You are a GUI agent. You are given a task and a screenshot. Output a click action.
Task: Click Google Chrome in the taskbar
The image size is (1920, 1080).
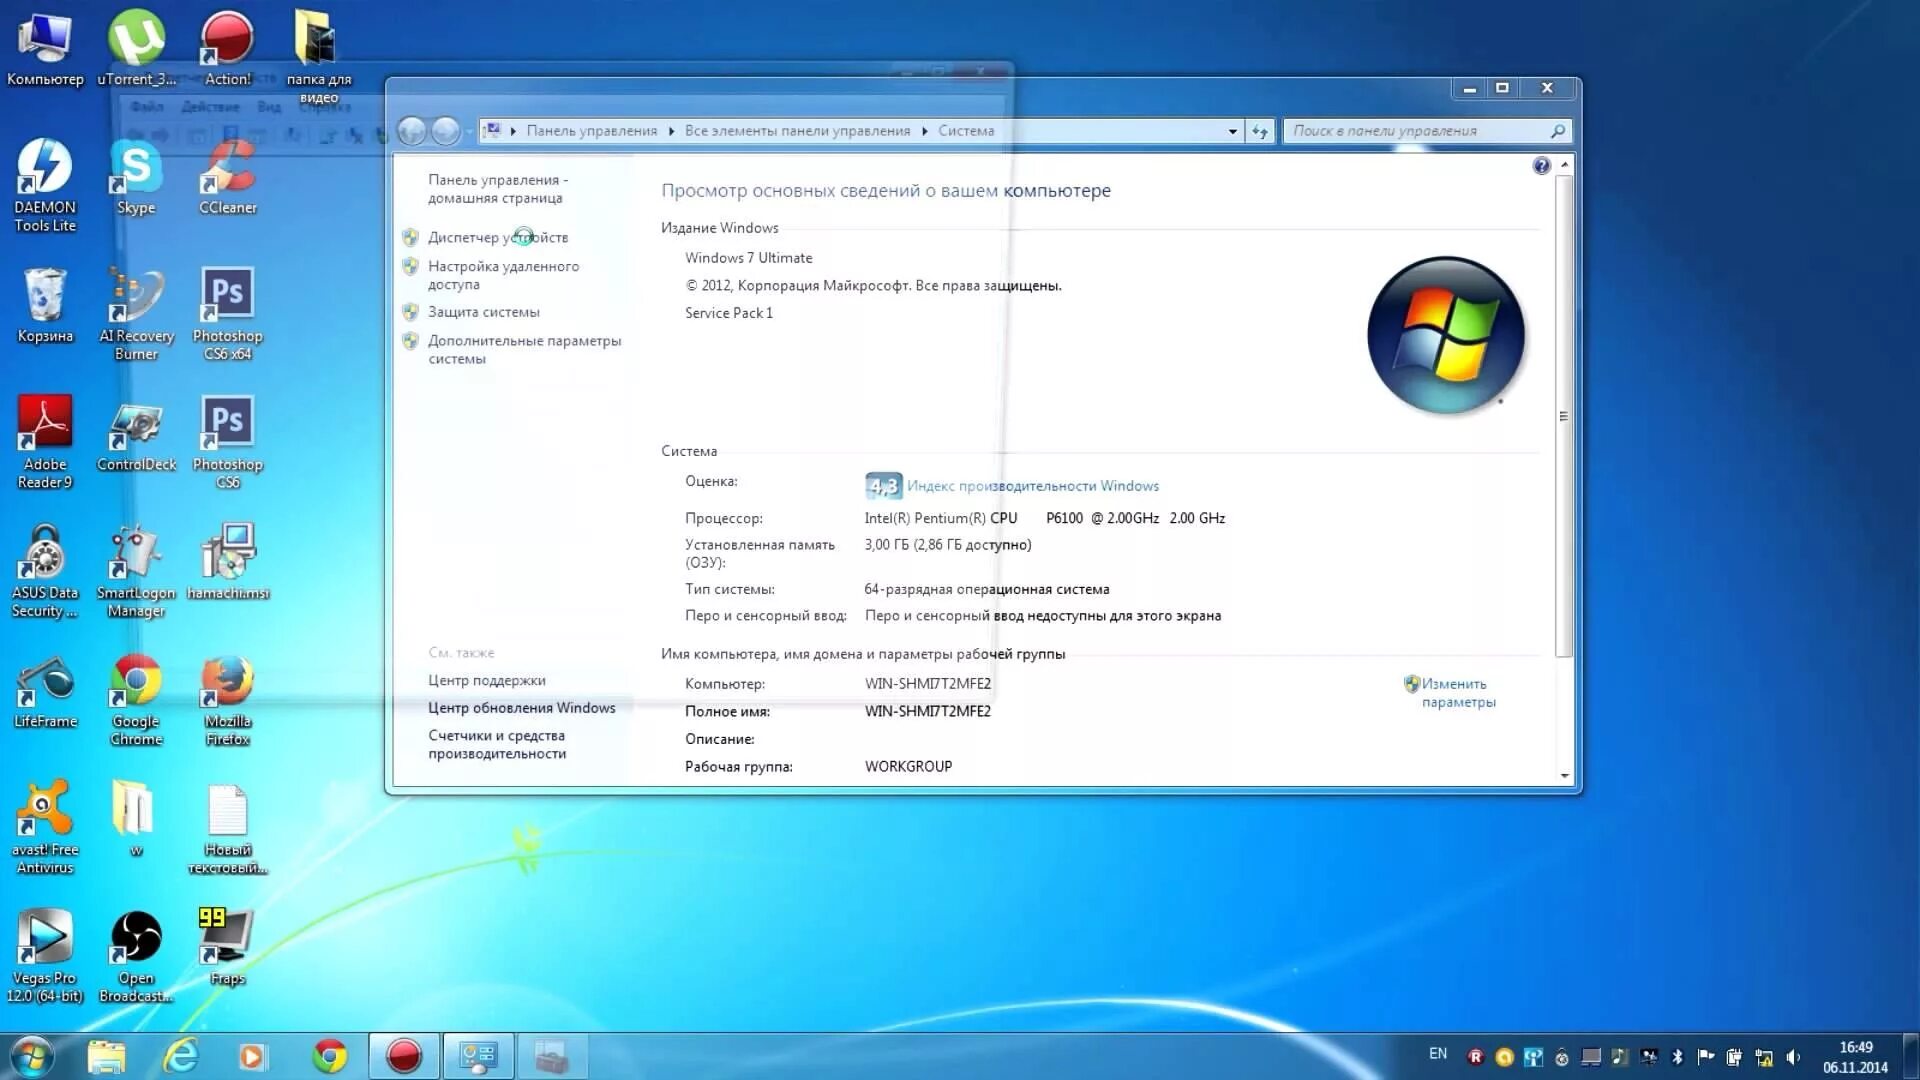point(330,1056)
